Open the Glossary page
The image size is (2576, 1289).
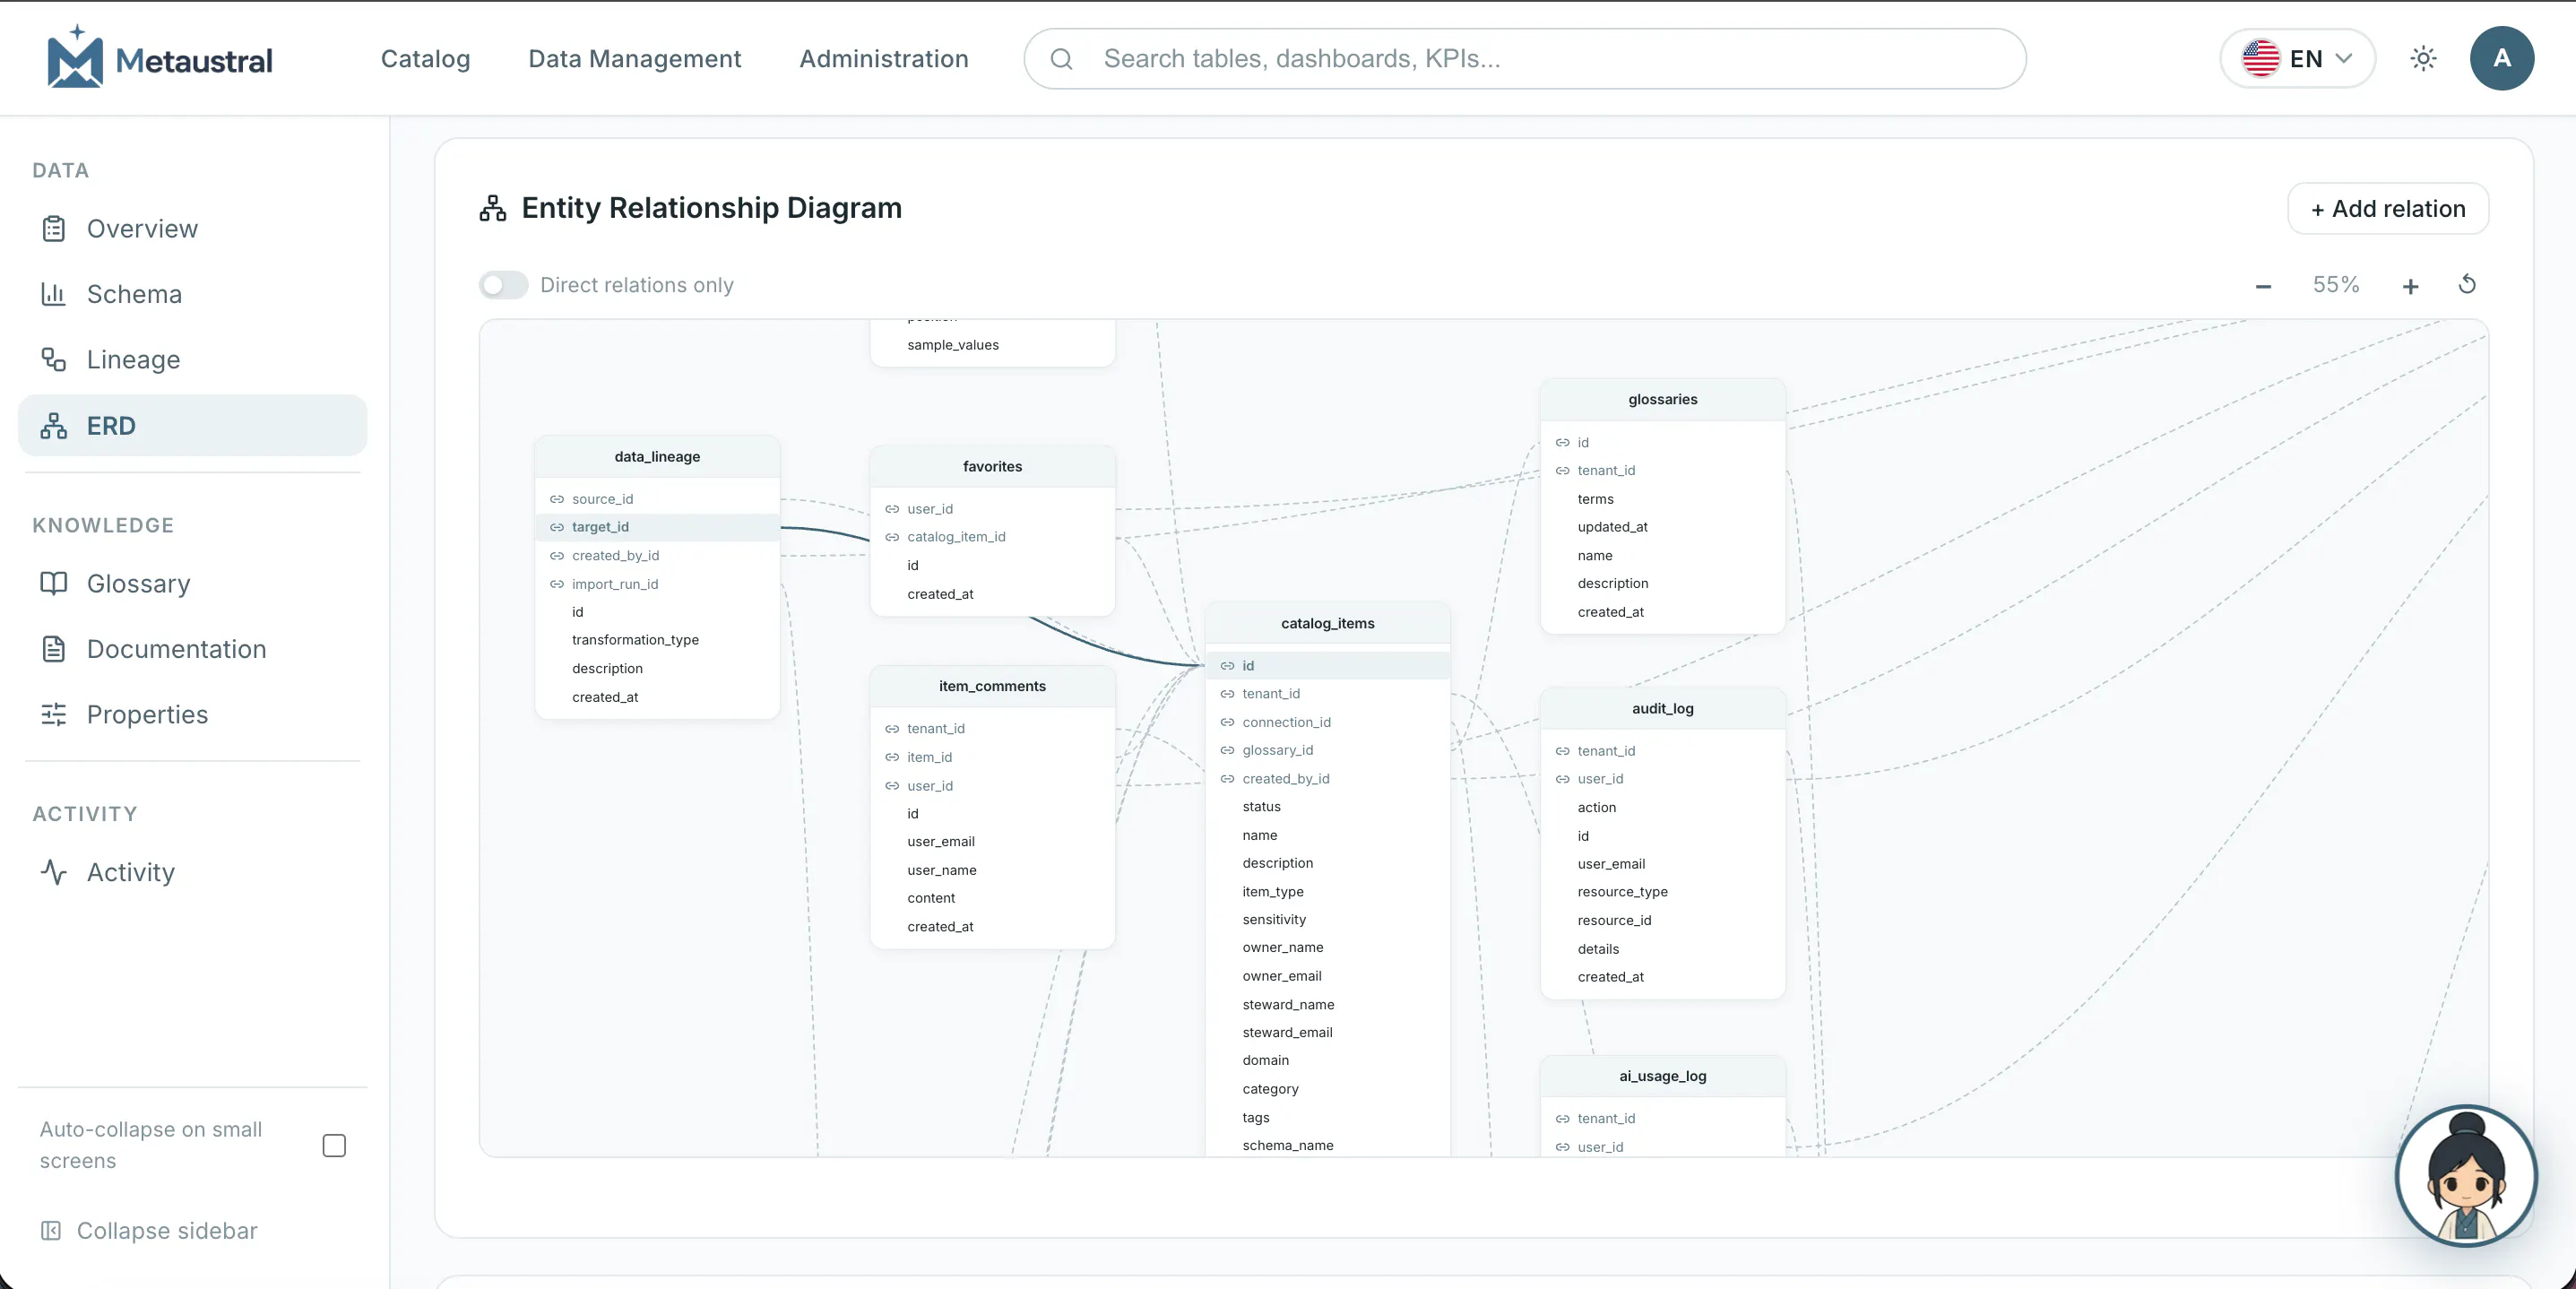[192, 584]
